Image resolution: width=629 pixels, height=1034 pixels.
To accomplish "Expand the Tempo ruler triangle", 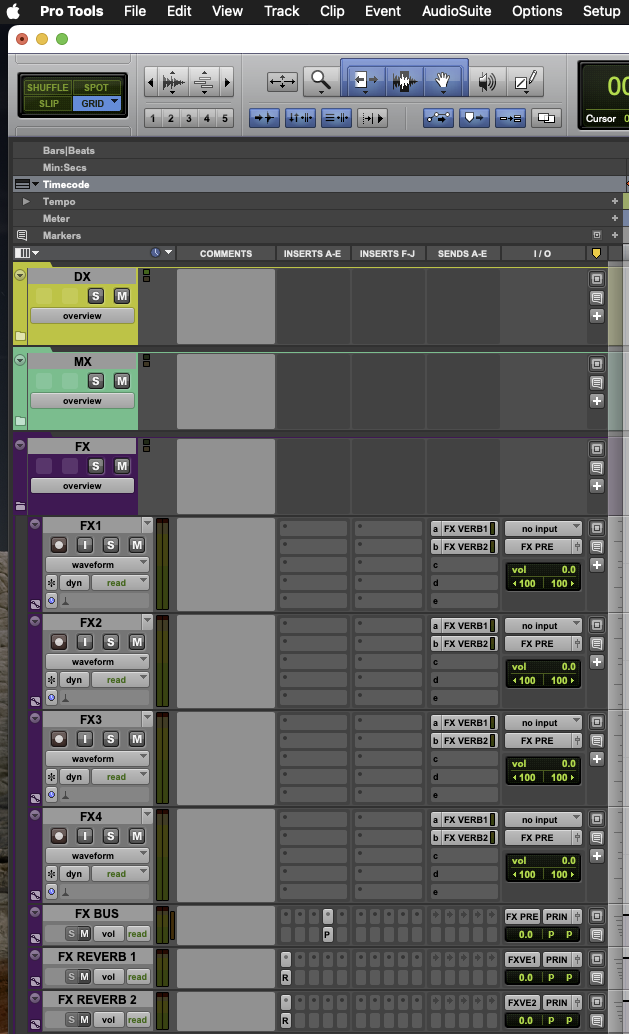I will coord(26,201).
